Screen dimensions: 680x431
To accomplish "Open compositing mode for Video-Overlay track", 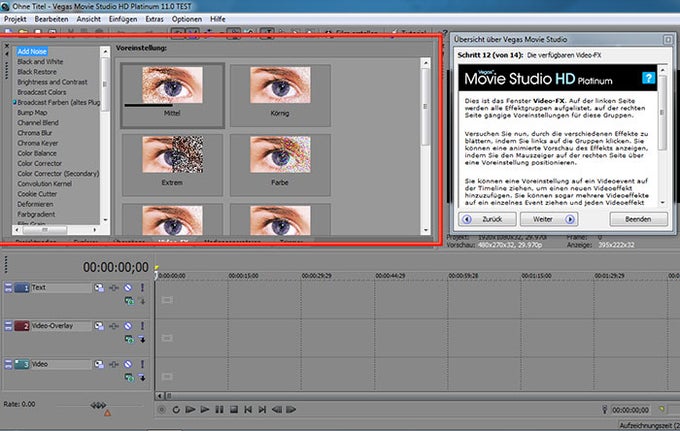I will (129, 339).
